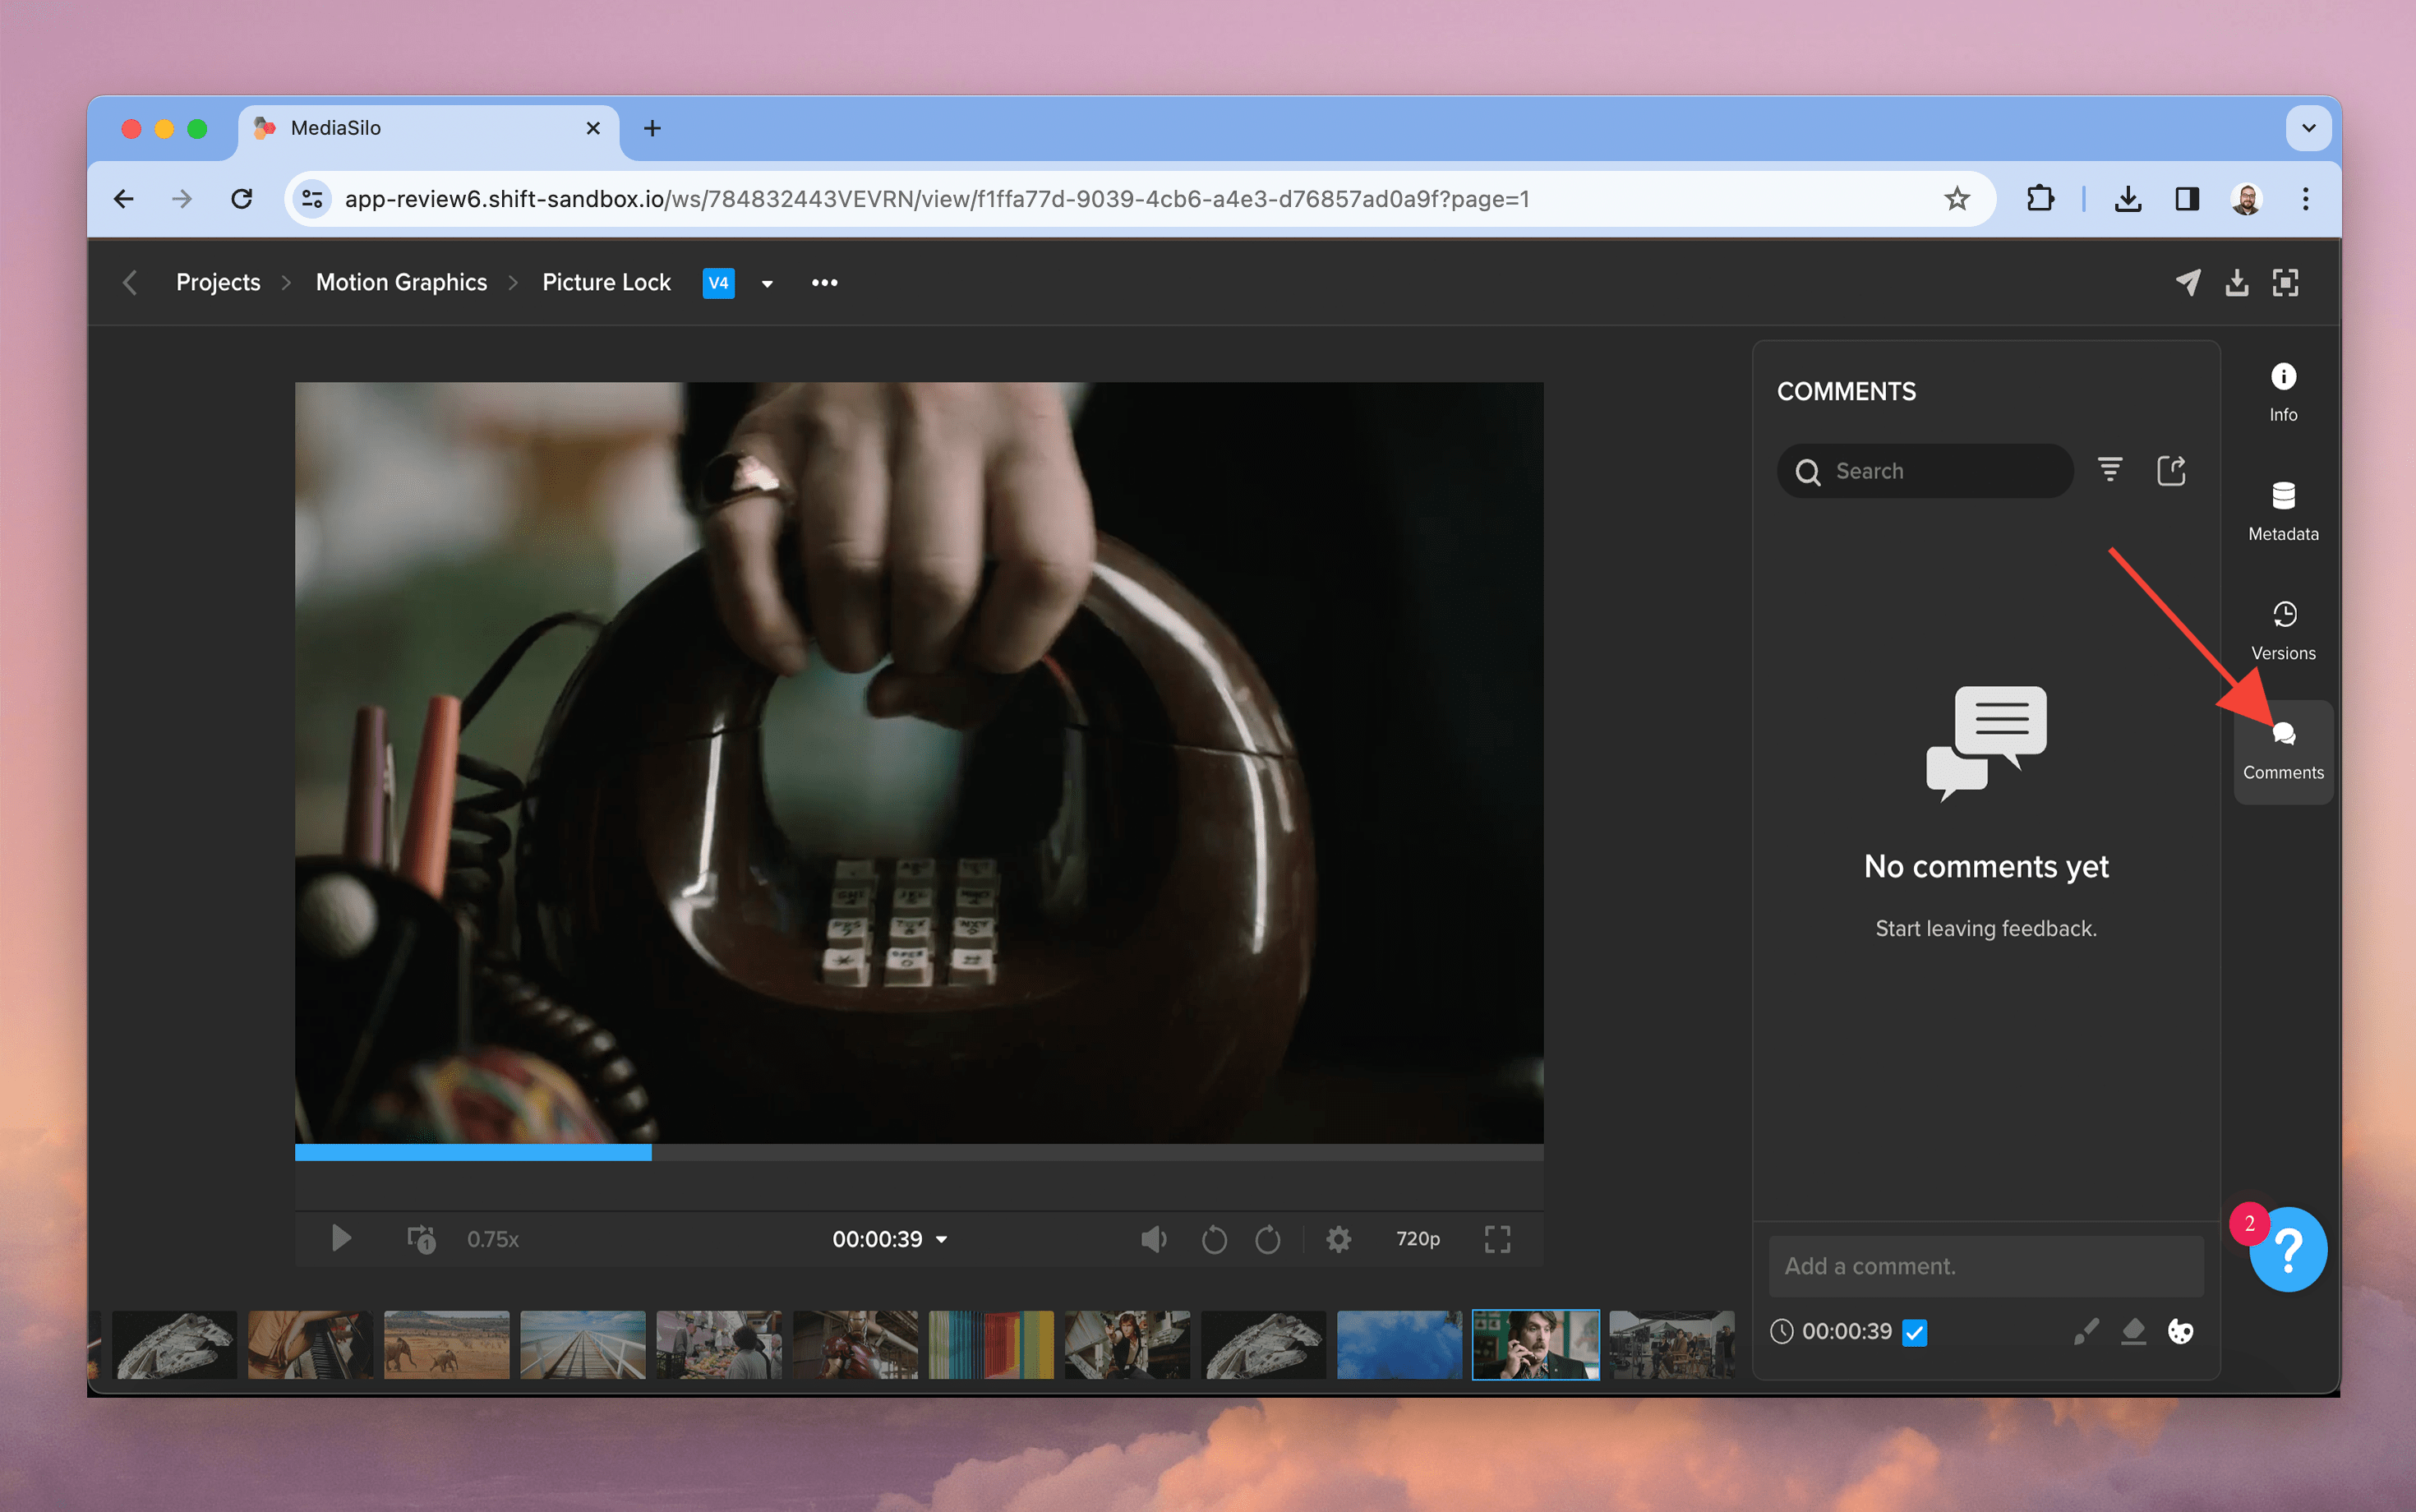Click the Add a comment field
This screenshot has height=1512, width=2416.
click(x=1985, y=1266)
